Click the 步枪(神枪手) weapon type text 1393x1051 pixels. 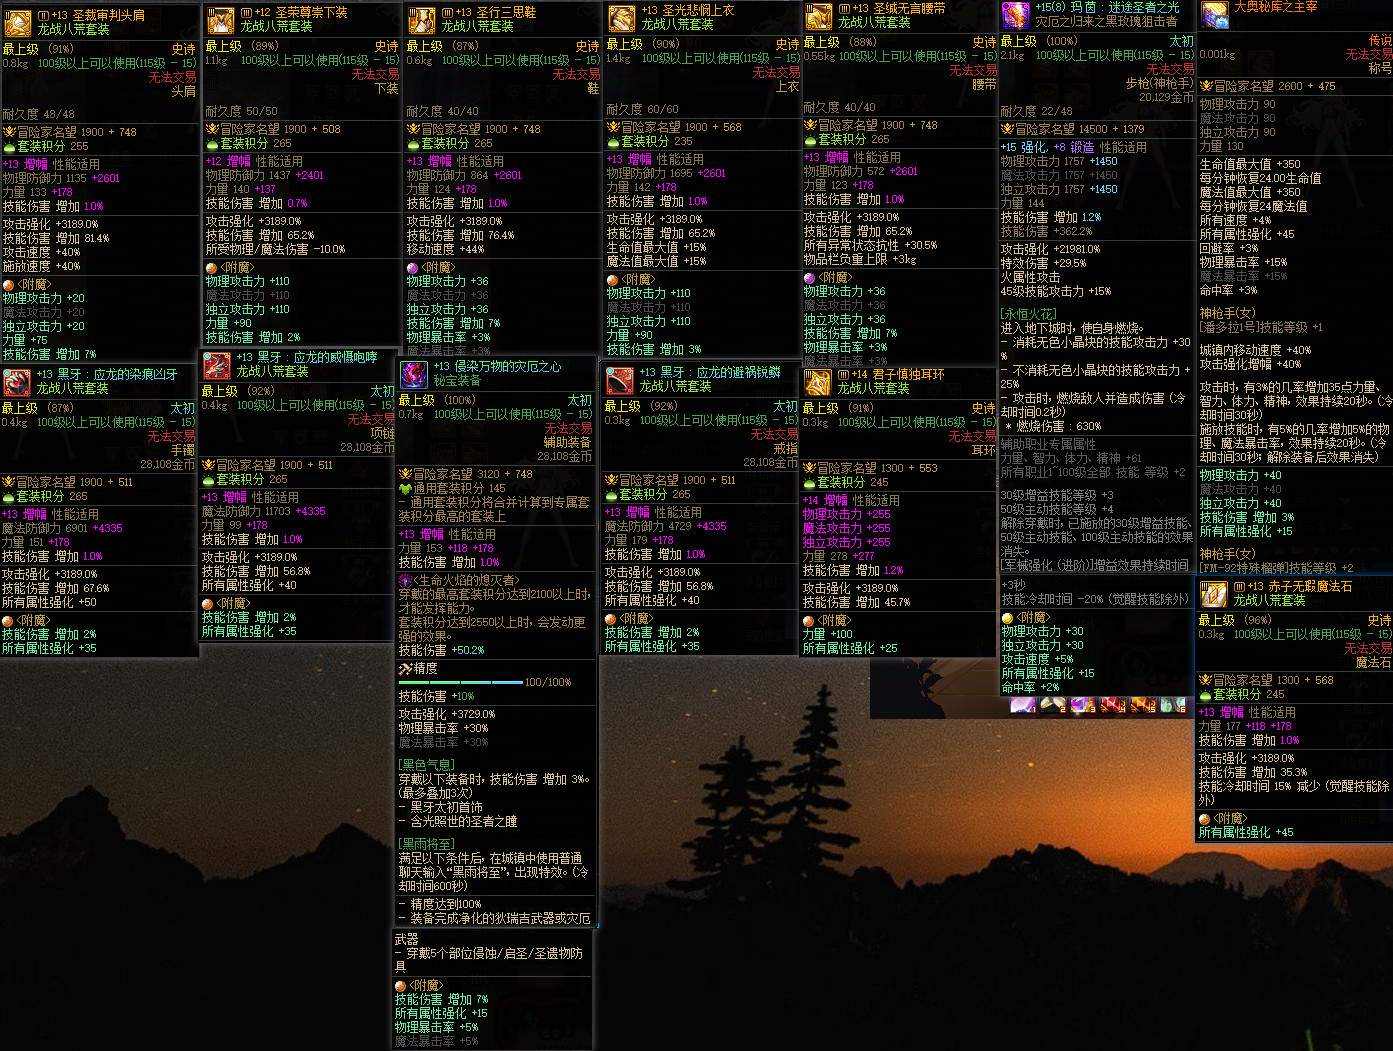(1159, 84)
